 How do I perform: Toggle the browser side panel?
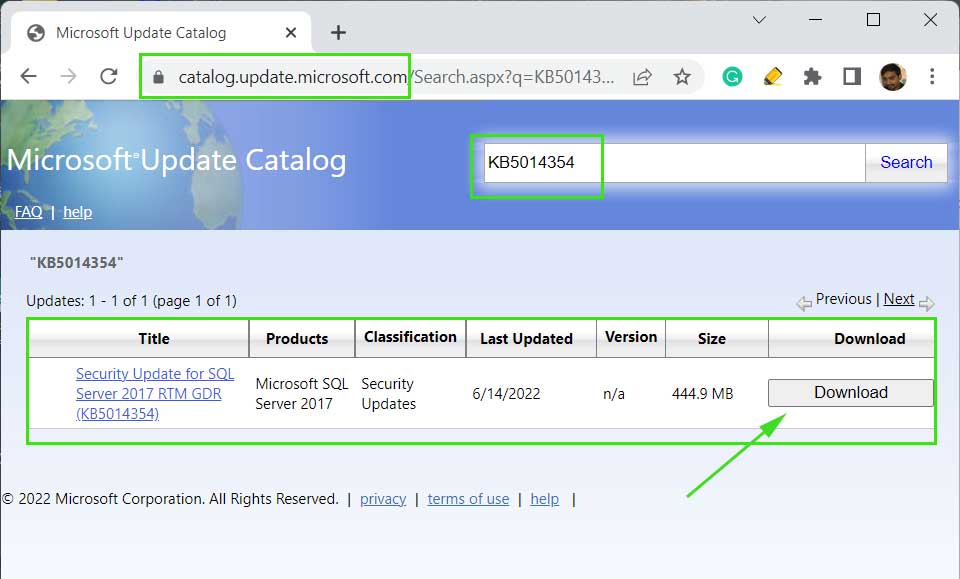(852, 77)
